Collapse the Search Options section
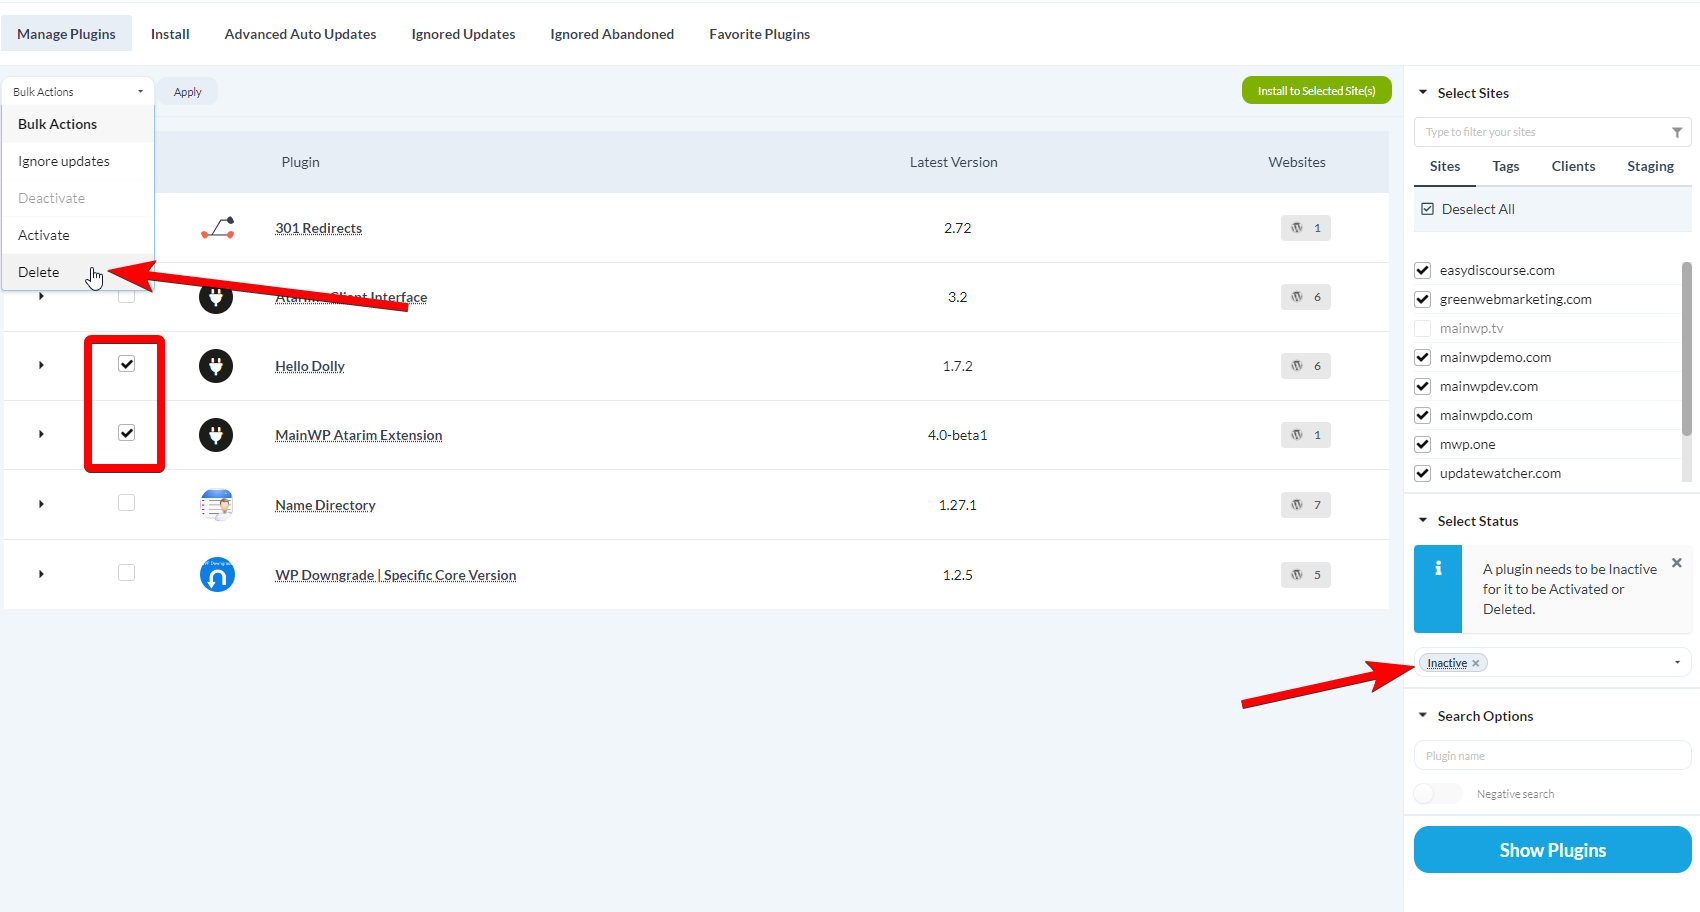The width and height of the screenshot is (1700, 912). [1423, 715]
